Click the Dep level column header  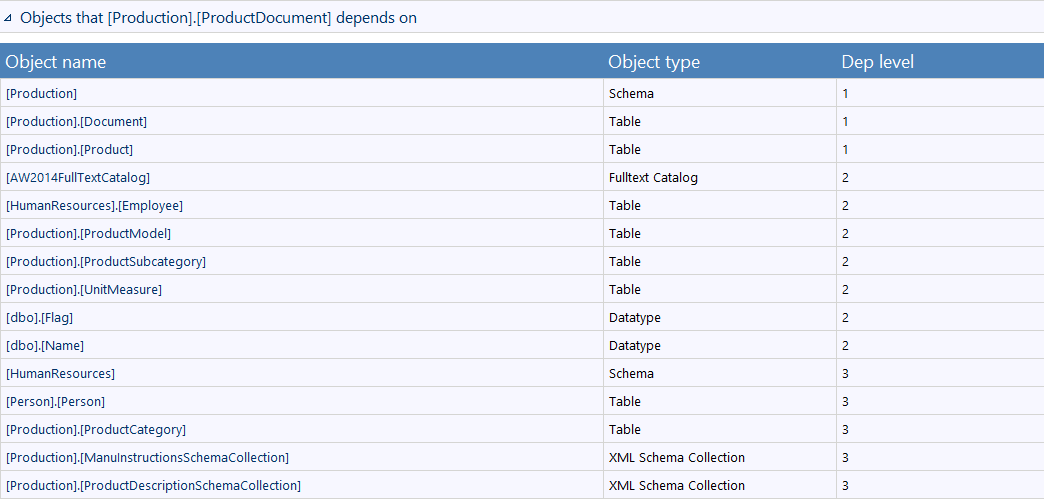click(877, 62)
